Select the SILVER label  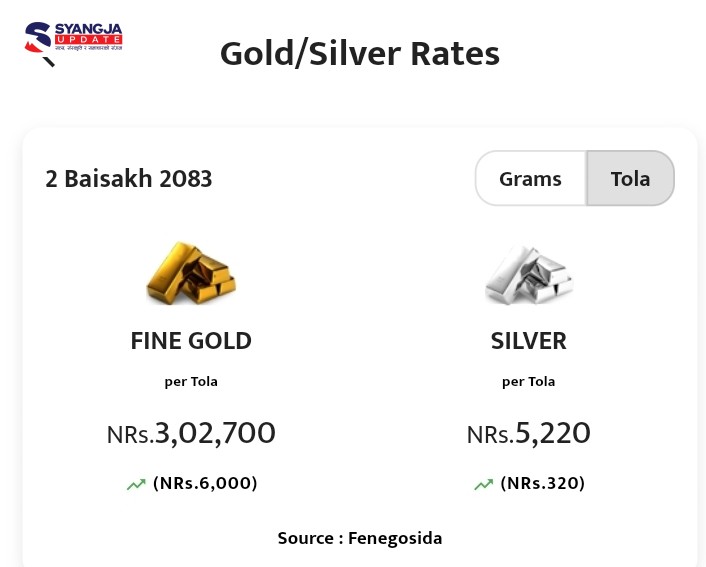tap(528, 341)
